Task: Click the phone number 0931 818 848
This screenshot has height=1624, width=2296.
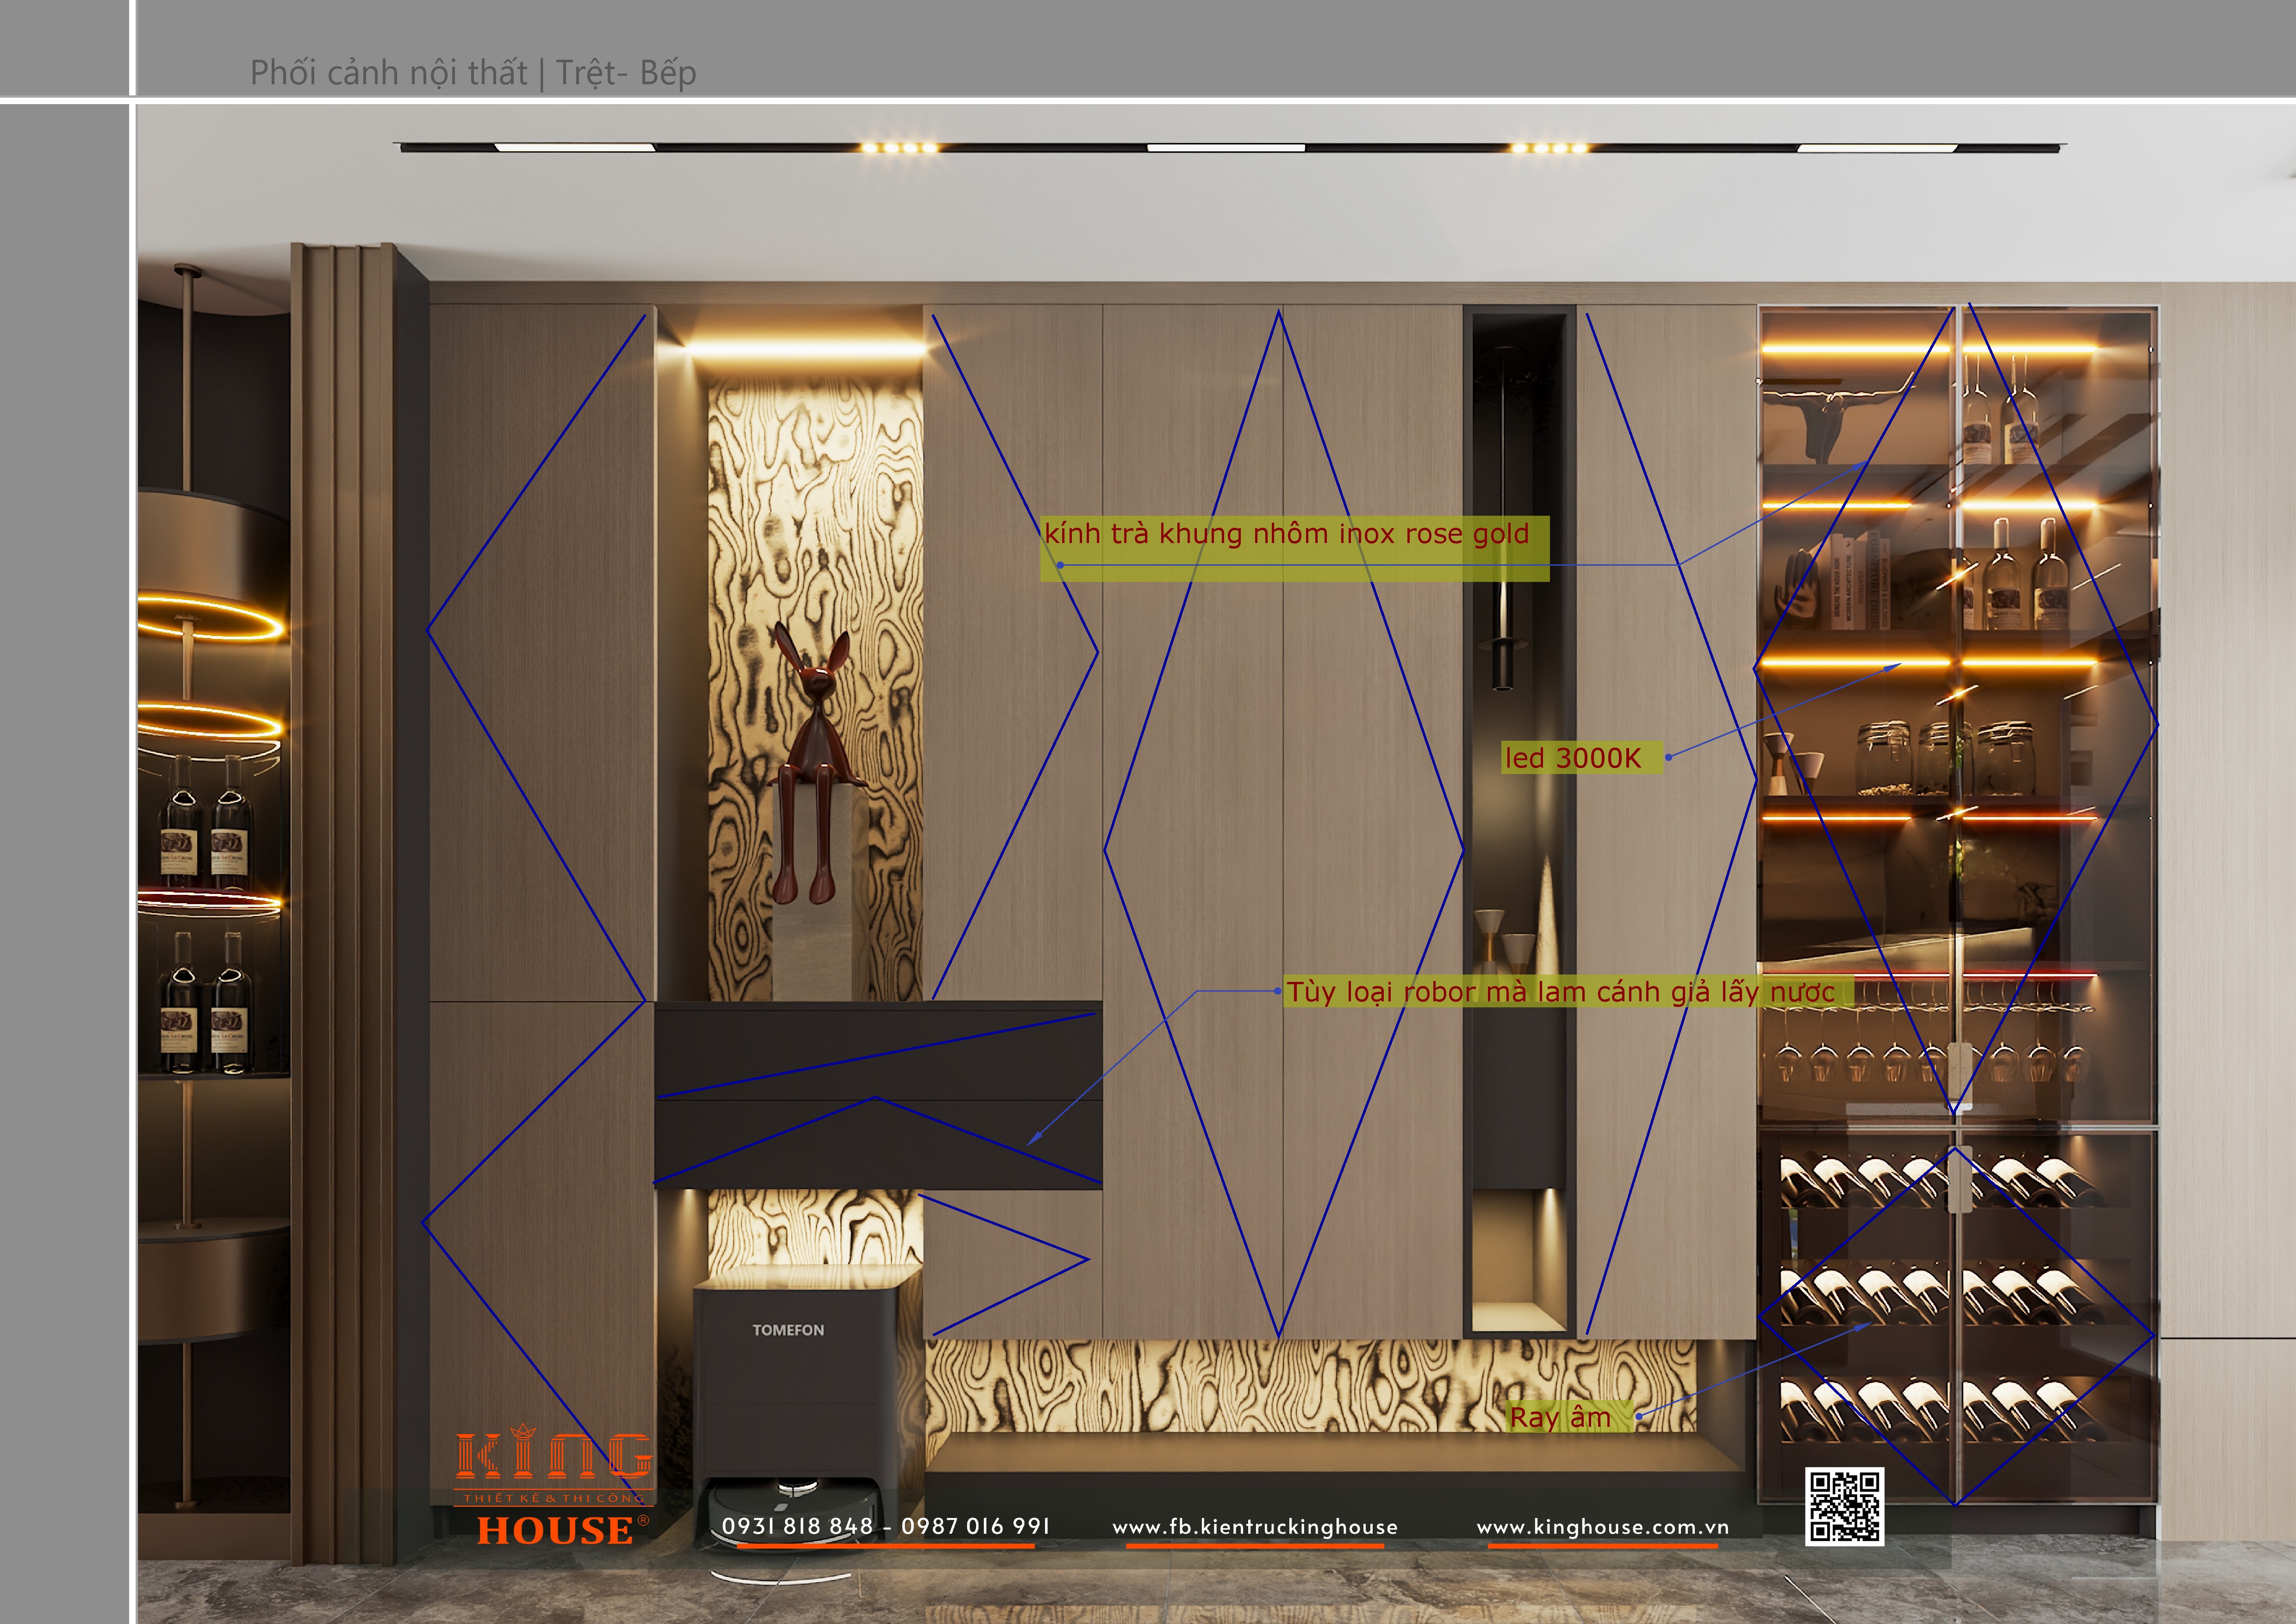Action: (797, 1526)
